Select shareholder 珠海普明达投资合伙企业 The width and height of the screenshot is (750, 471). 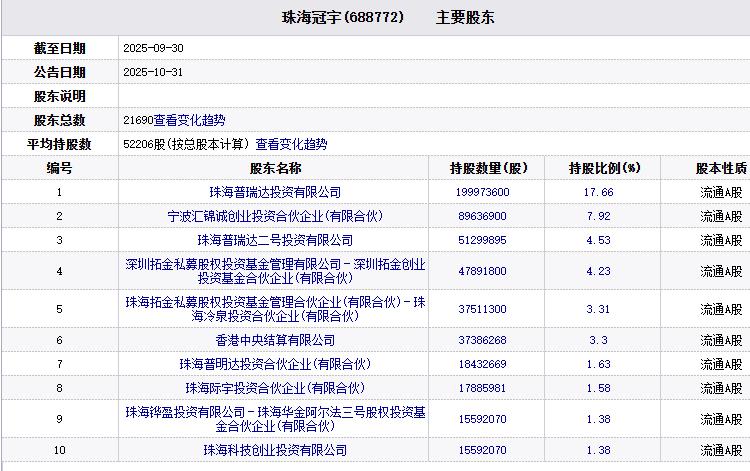pyautogui.click(x=275, y=364)
